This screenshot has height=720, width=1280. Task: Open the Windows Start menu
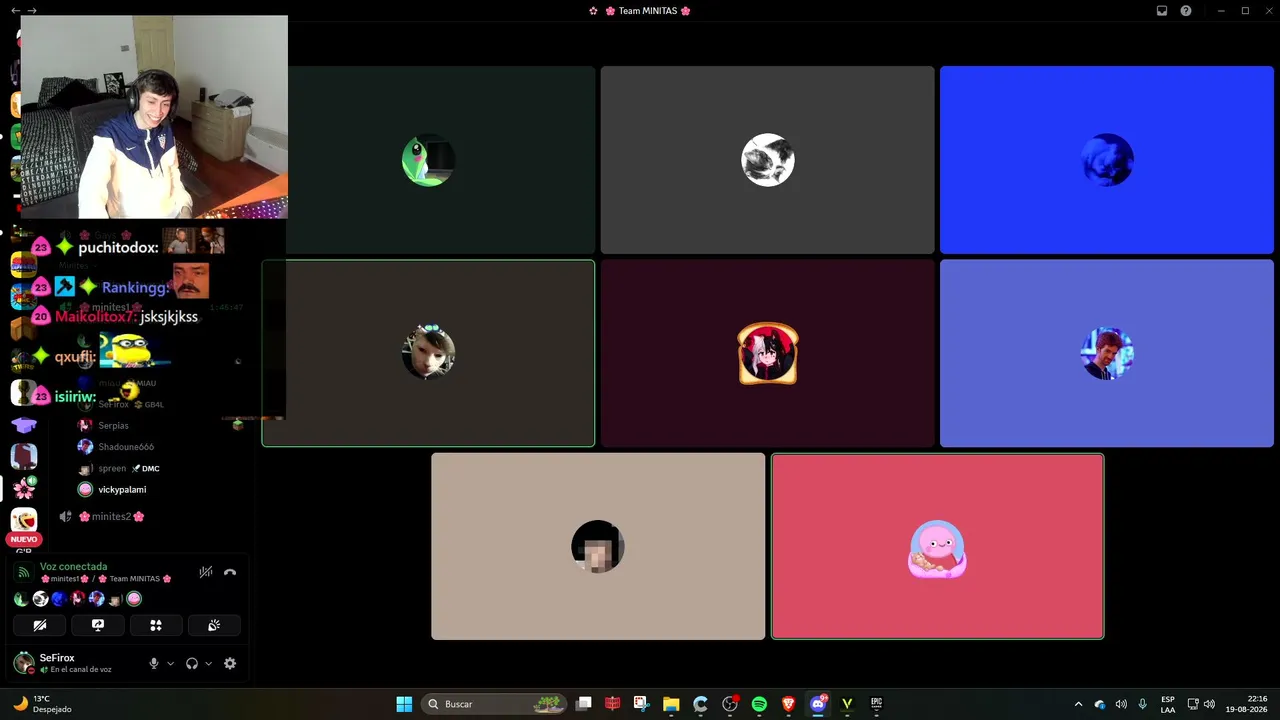pyautogui.click(x=404, y=704)
